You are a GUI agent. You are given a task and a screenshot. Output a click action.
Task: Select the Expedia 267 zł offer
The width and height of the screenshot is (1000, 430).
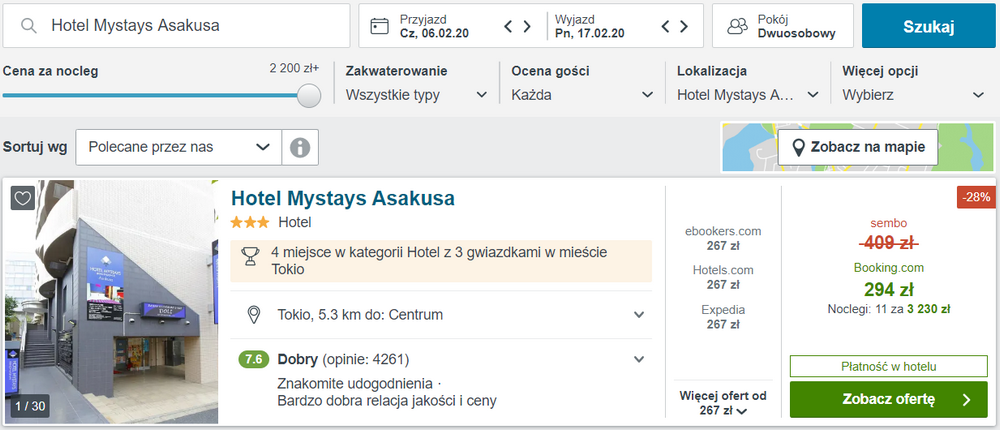[x=723, y=316]
